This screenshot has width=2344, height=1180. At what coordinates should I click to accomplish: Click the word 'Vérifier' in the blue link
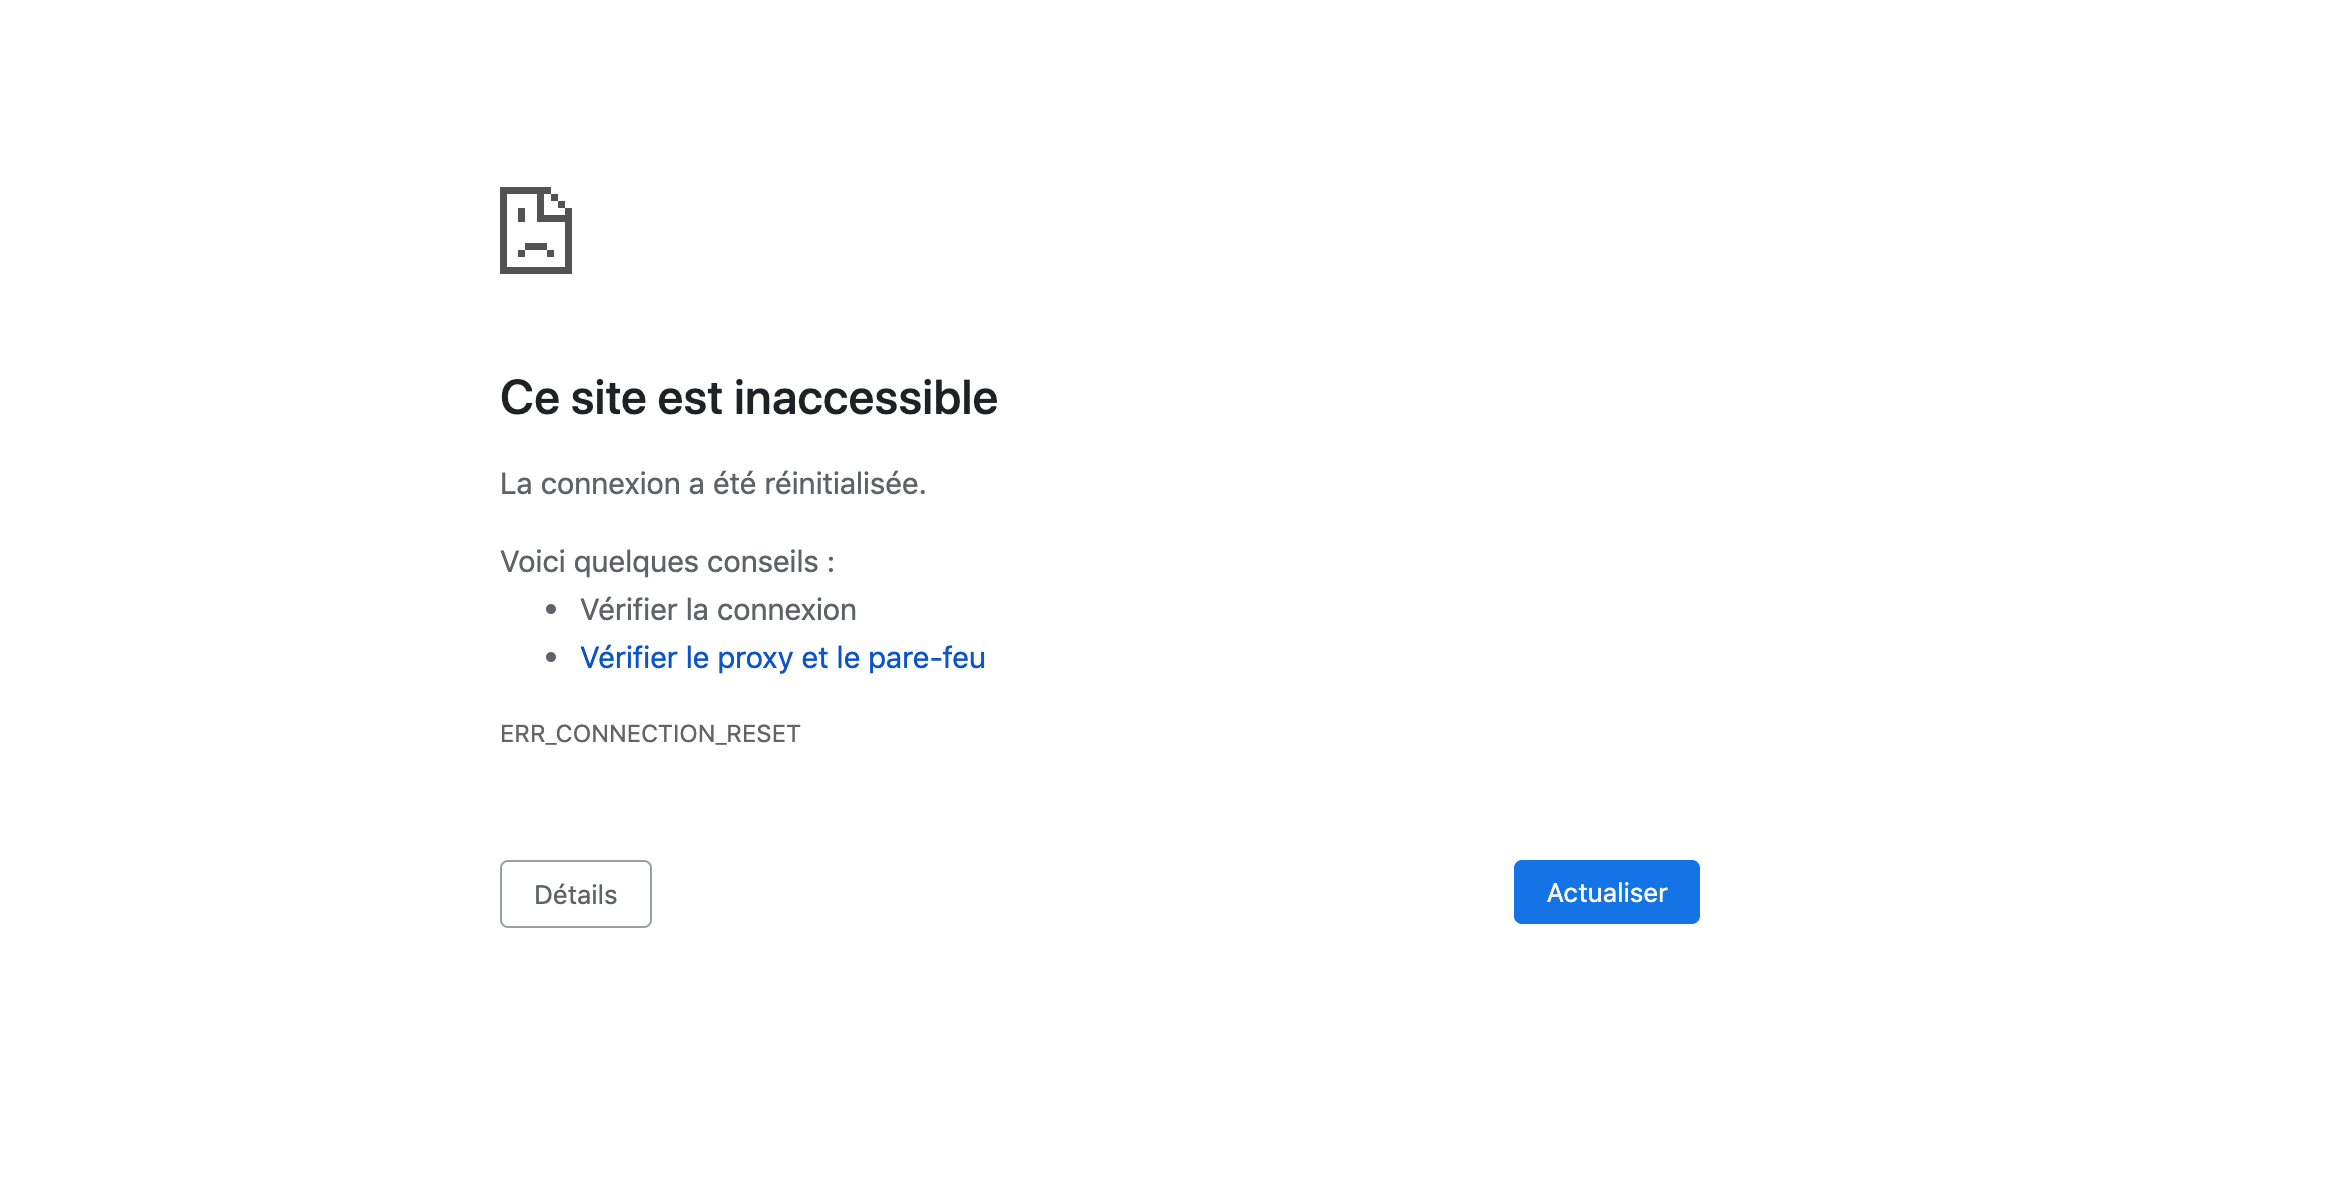pyautogui.click(x=629, y=658)
